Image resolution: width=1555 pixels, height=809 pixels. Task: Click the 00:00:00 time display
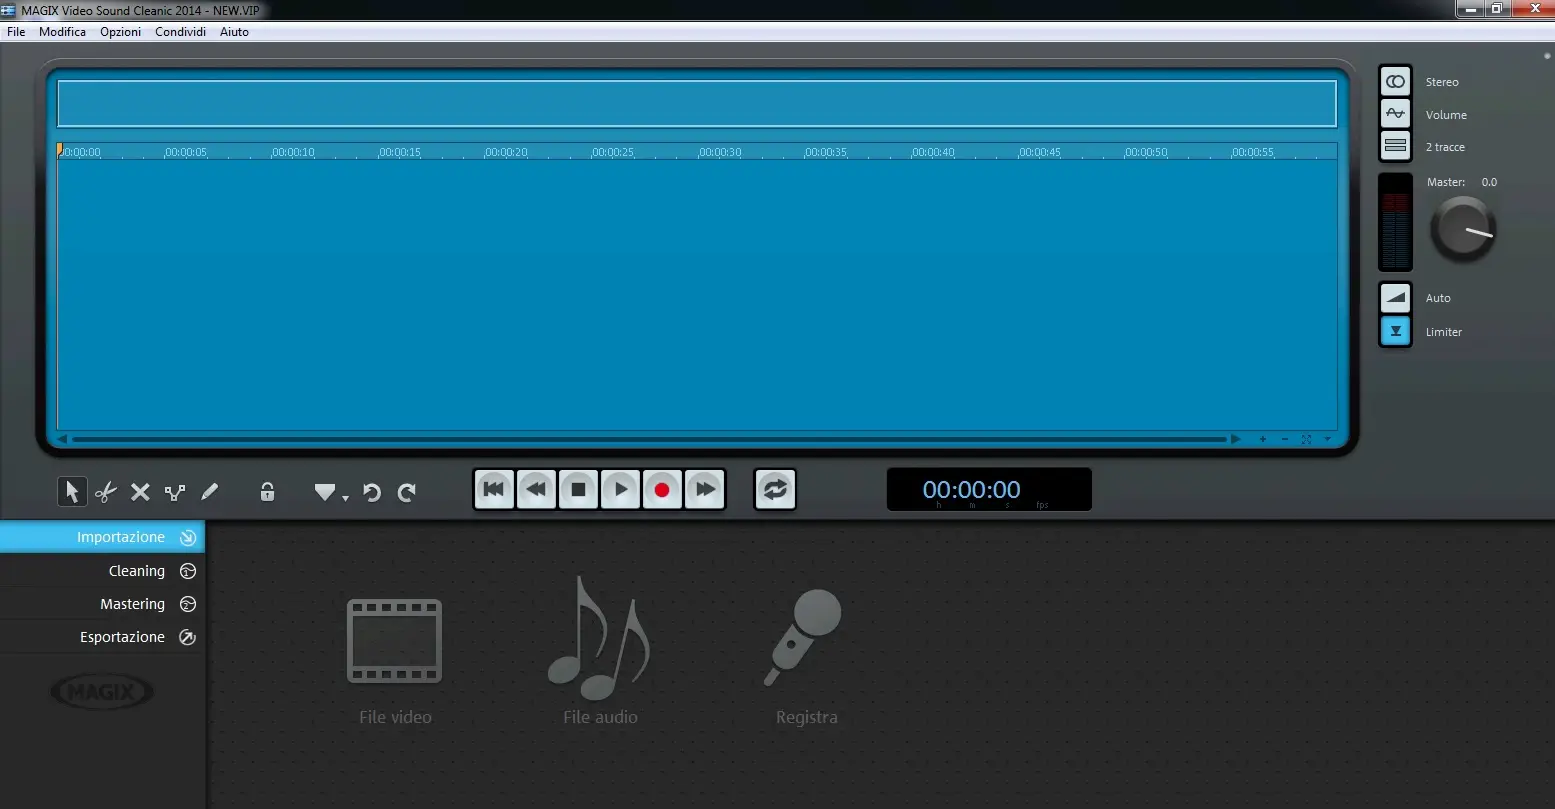[x=989, y=489]
